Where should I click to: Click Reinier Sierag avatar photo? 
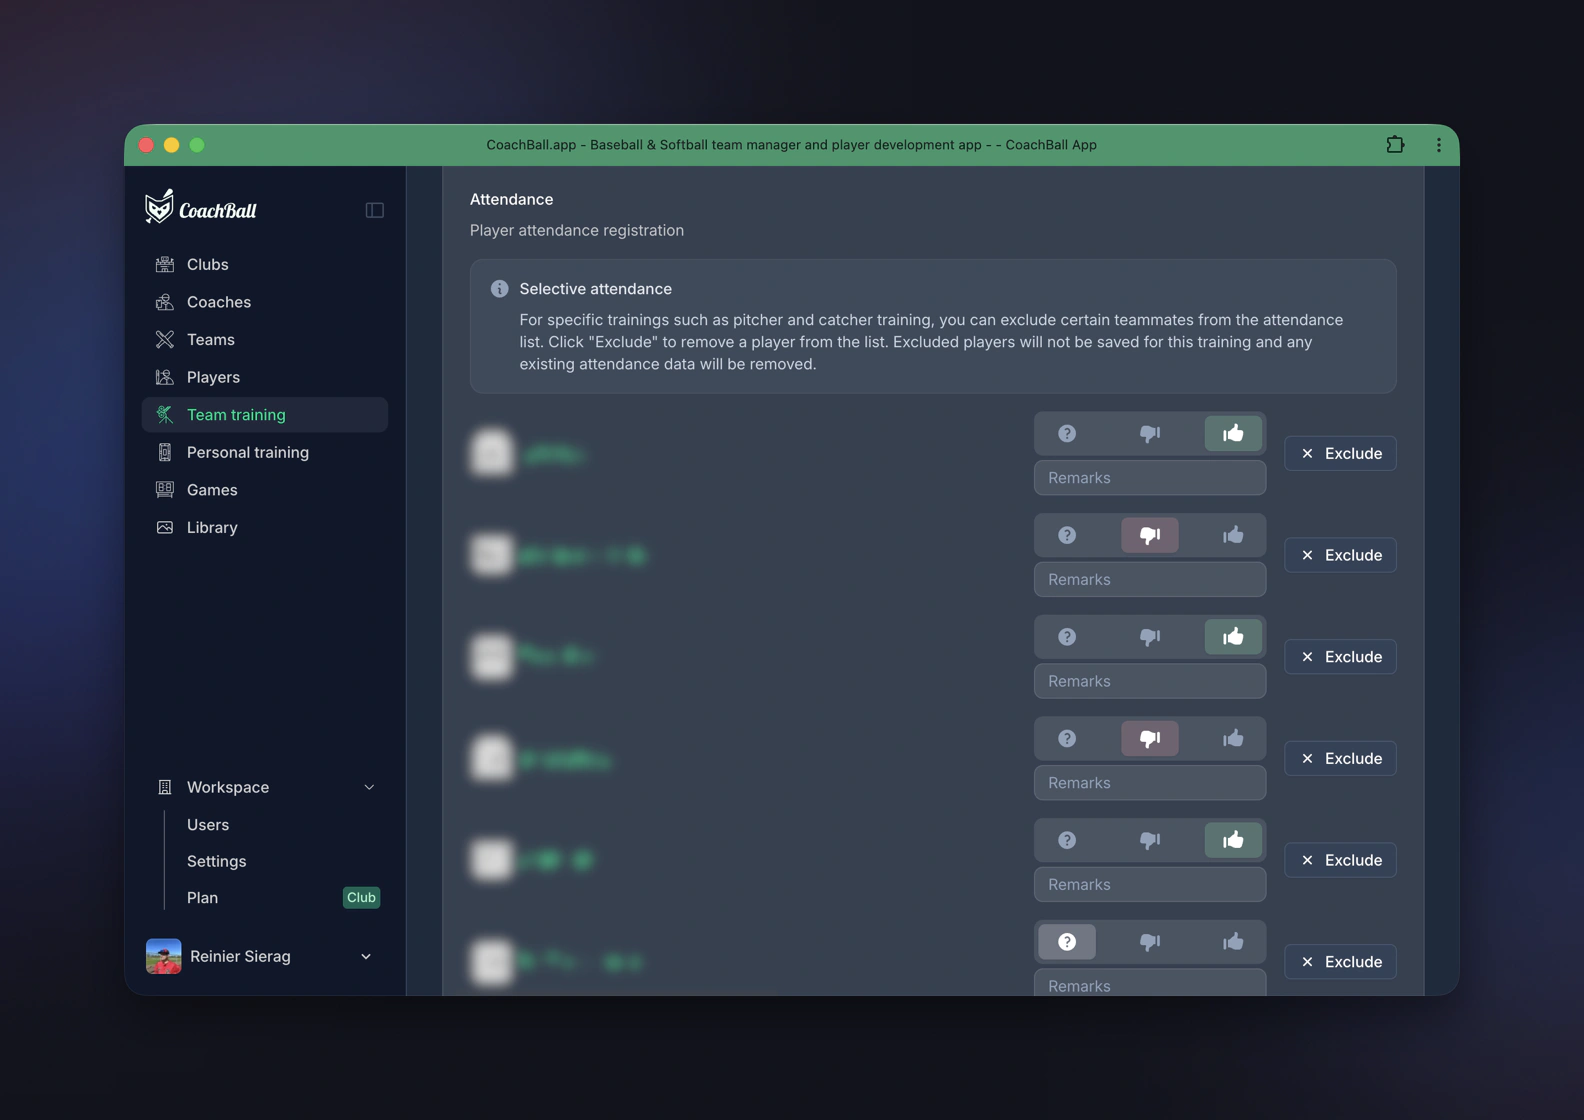point(164,956)
